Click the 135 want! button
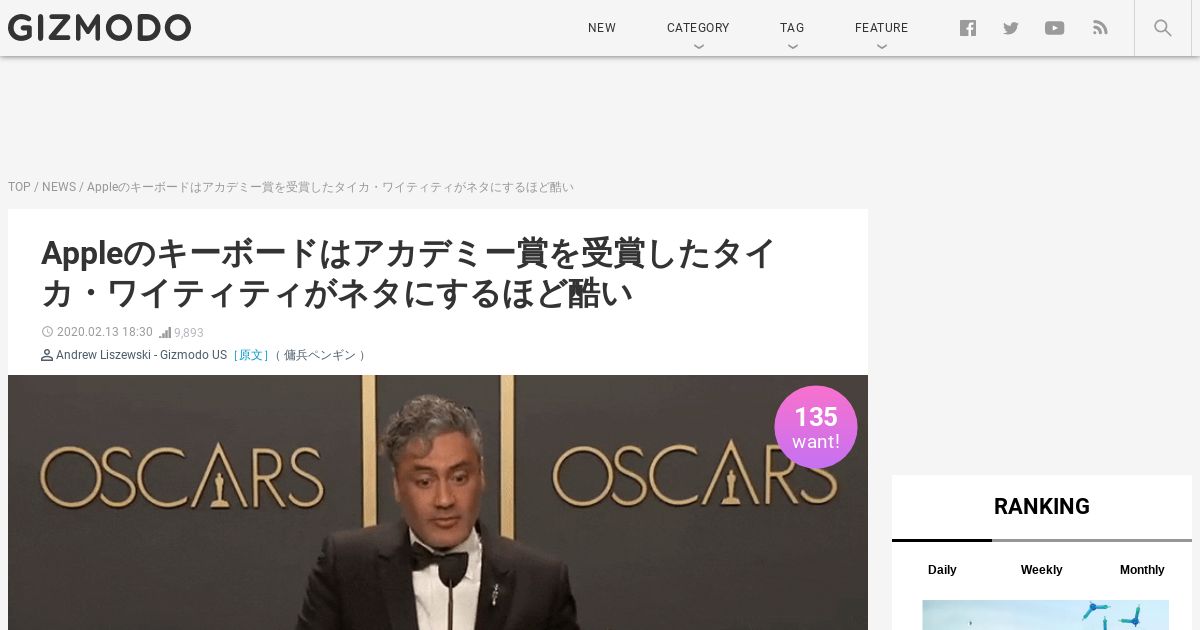The width and height of the screenshot is (1200, 630). pos(816,427)
